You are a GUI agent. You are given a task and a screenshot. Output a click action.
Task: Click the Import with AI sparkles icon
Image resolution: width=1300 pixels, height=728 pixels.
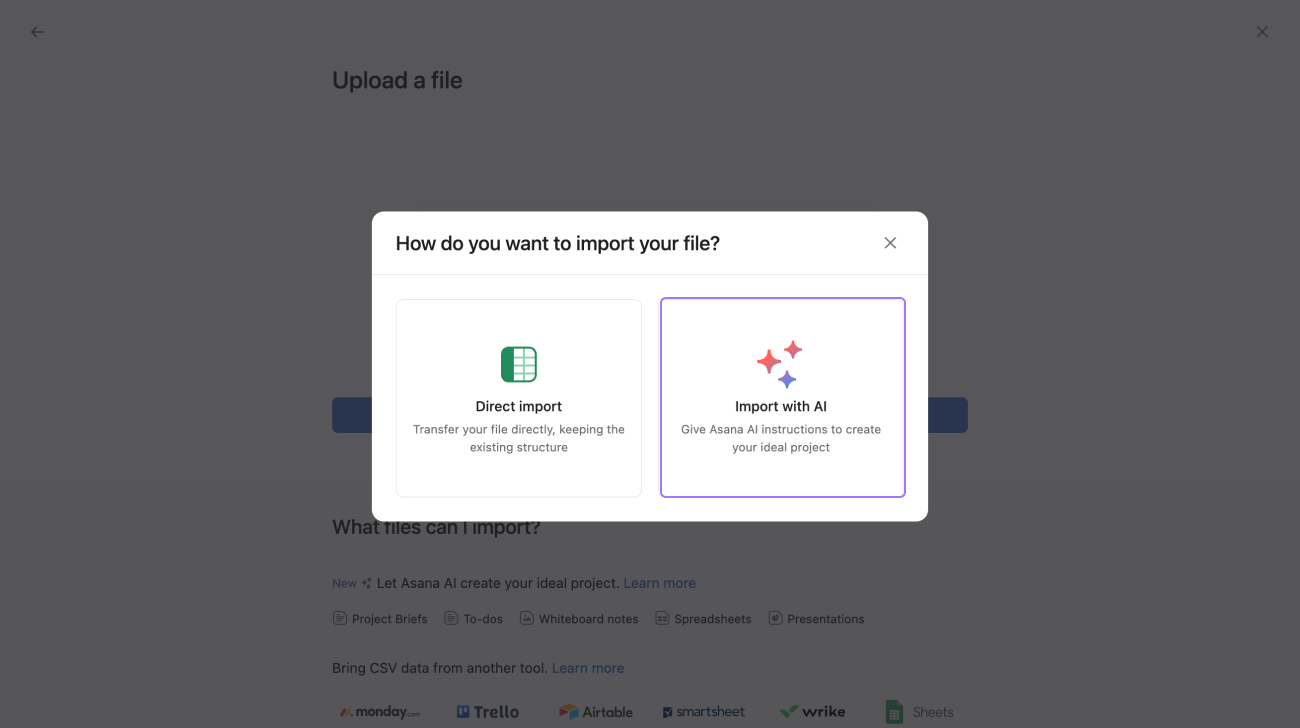[x=781, y=363]
